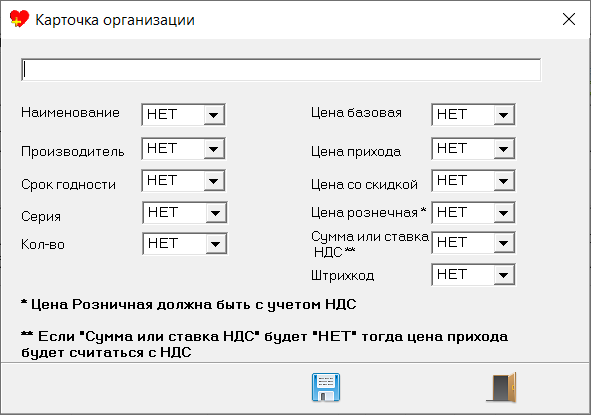Click the floppy disk save icon
The width and height of the screenshot is (591, 415).
click(x=326, y=387)
